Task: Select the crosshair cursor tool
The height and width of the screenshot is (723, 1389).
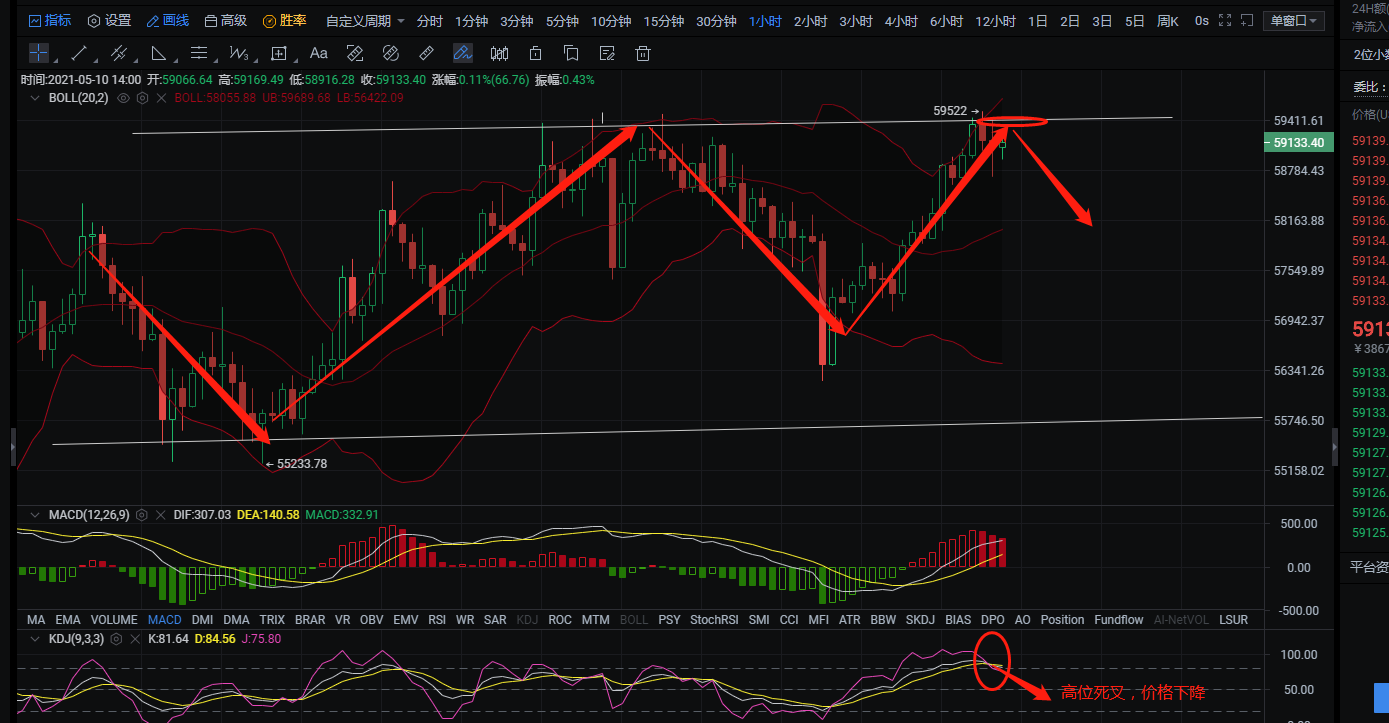Action: (38, 53)
